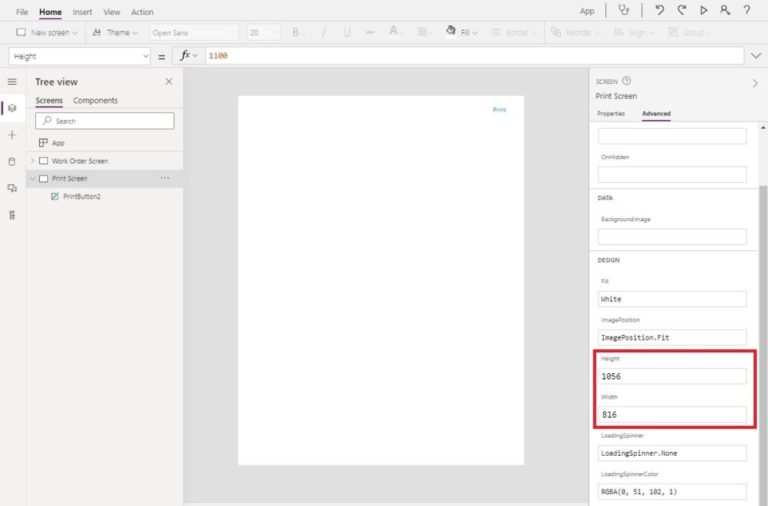Screen dimensions: 768x506
Task: Open the Insert menu
Action: [x=82, y=12]
